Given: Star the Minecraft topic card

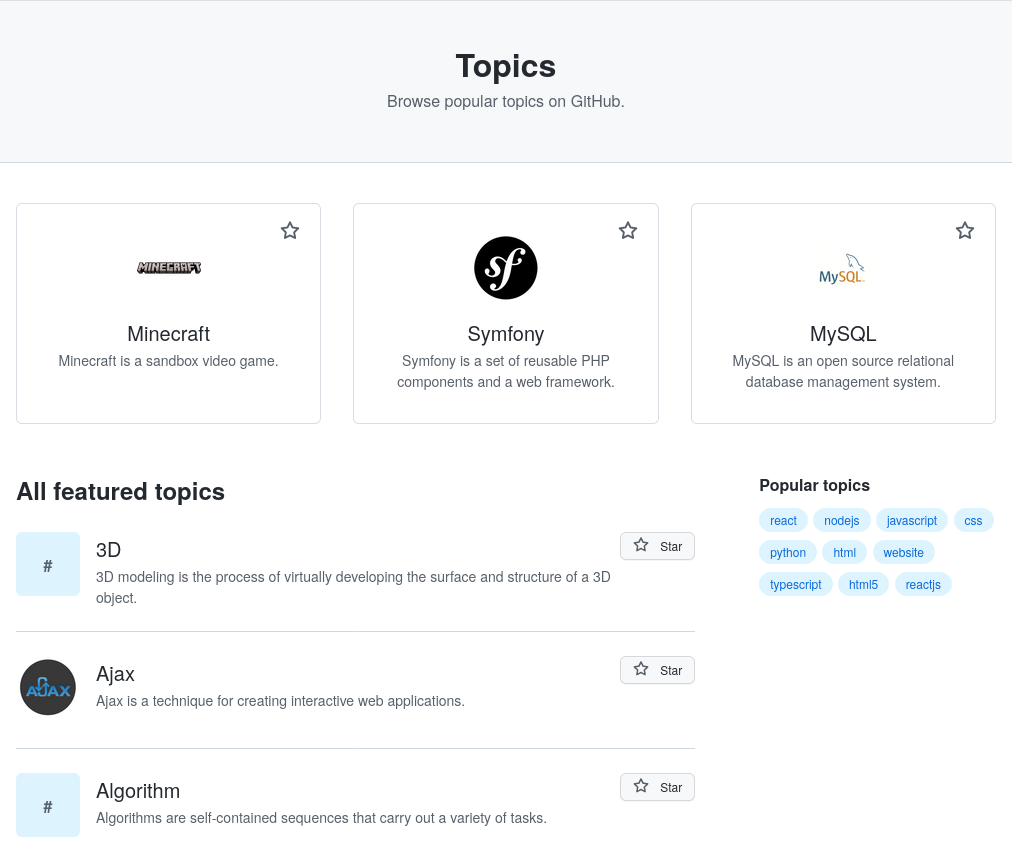Looking at the screenshot, I should [290, 231].
